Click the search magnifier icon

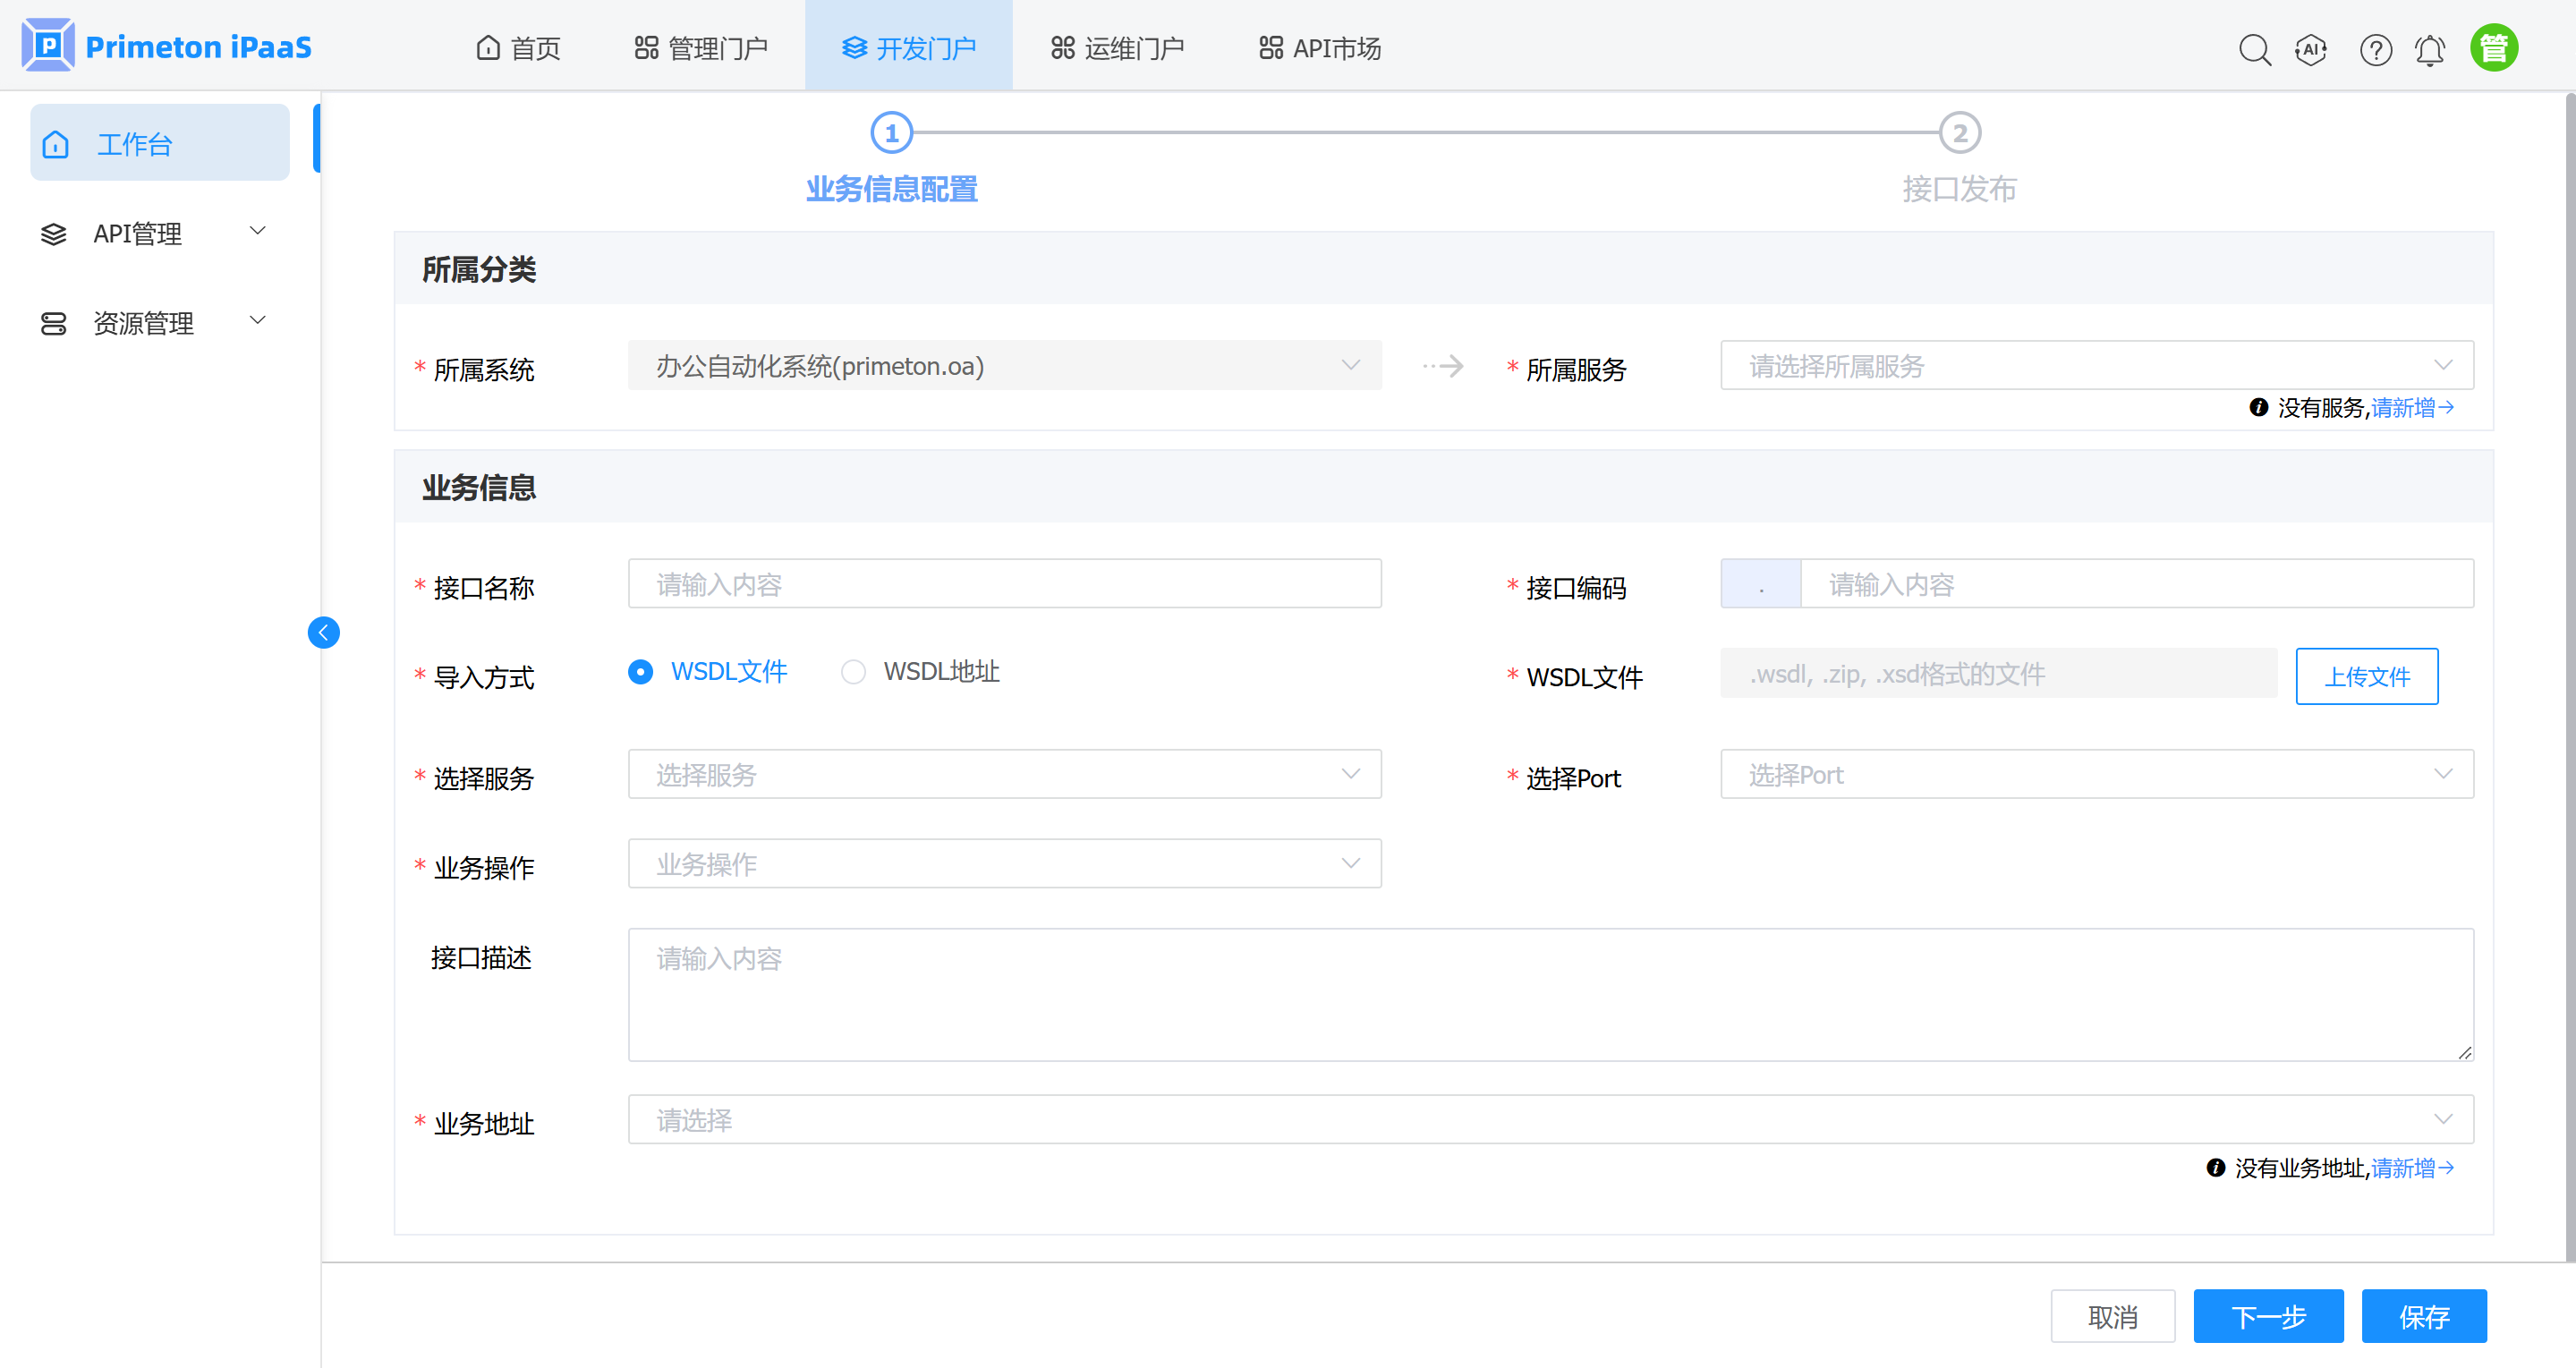2254,49
